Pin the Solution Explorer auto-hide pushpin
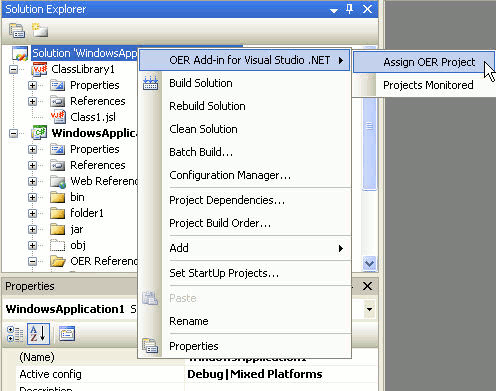 pyautogui.click(x=349, y=9)
